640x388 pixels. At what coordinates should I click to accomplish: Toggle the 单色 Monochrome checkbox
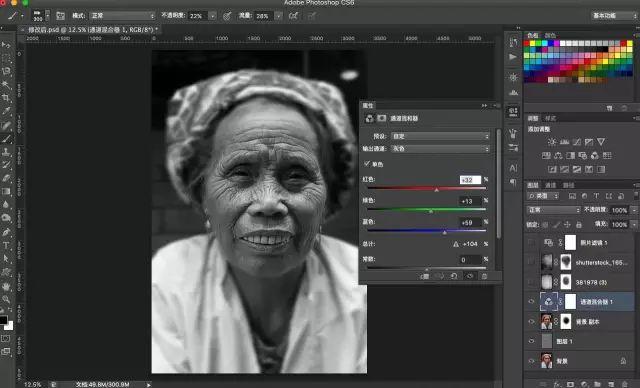click(x=367, y=164)
